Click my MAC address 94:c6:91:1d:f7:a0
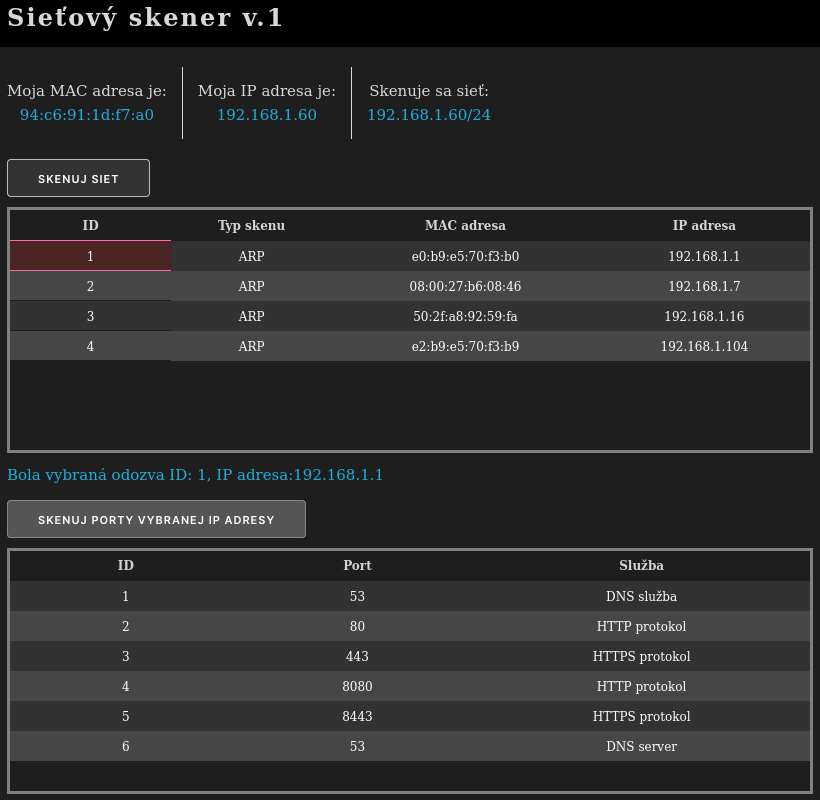Screen dimensions: 820x800 [x=87, y=115]
